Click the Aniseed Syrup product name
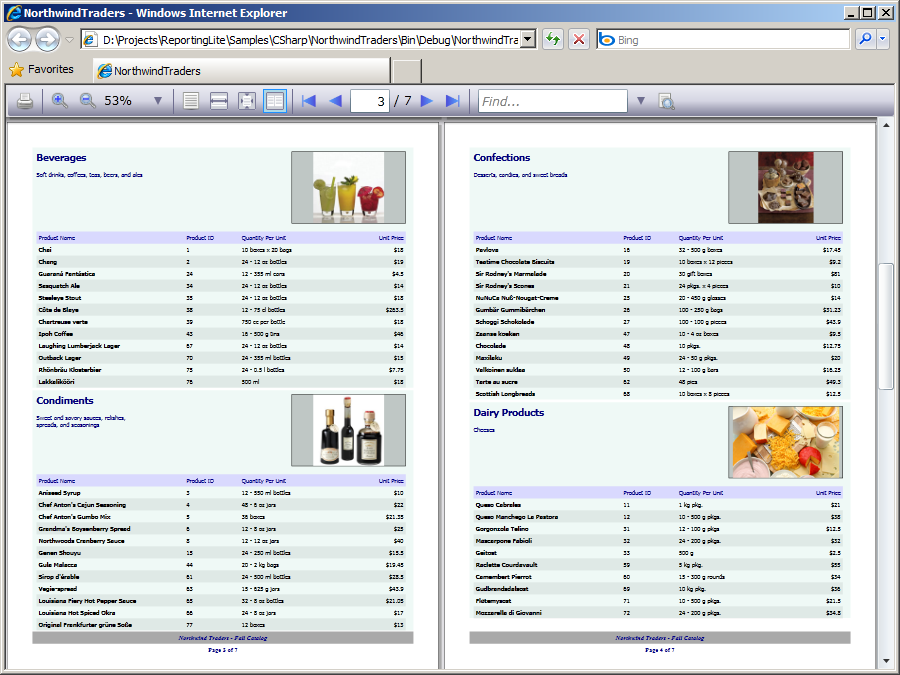Screen dimensions: 900x675 [60, 493]
